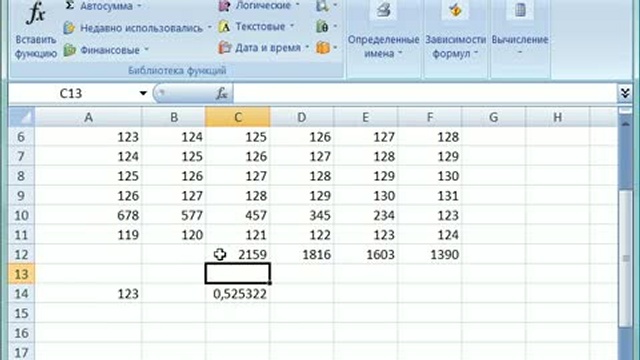The height and width of the screenshot is (360, 640).
Task: Open the Math functions icon with theta
Action: click(327, 27)
